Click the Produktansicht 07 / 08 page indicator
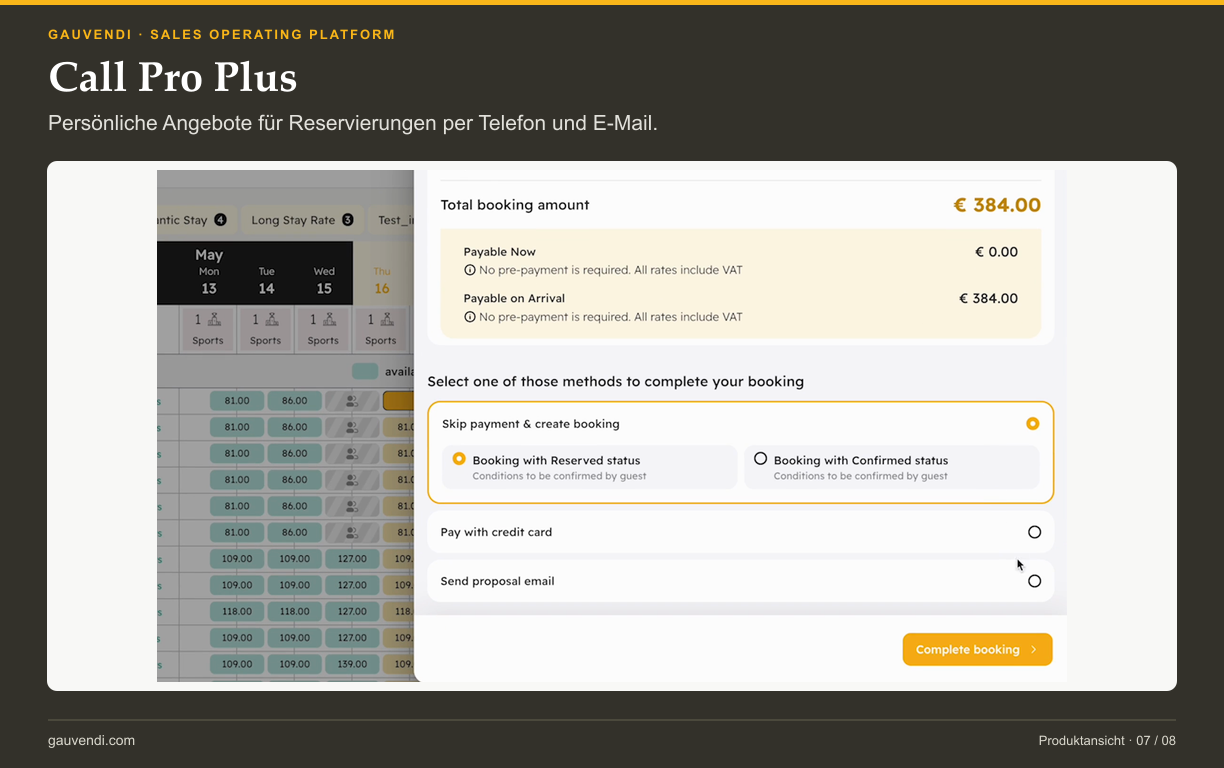The height and width of the screenshot is (768, 1224). (x=1107, y=740)
